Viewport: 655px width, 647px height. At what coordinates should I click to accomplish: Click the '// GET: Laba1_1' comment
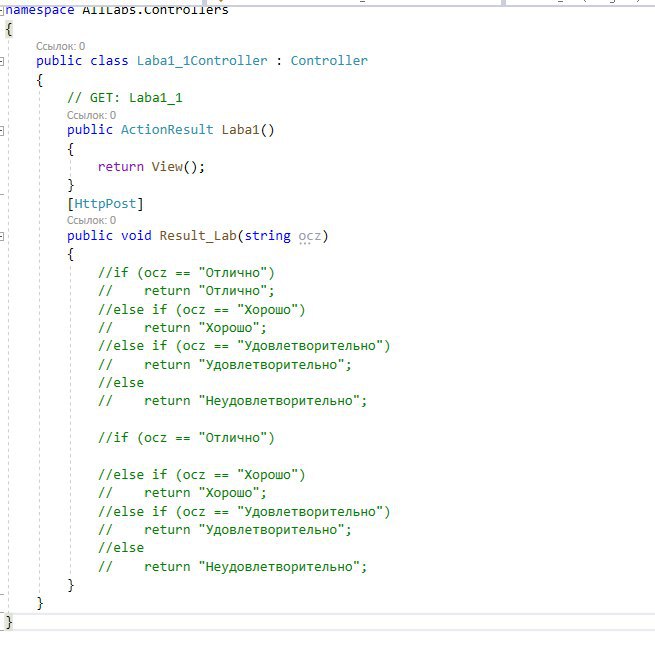click(x=124, y=98)
